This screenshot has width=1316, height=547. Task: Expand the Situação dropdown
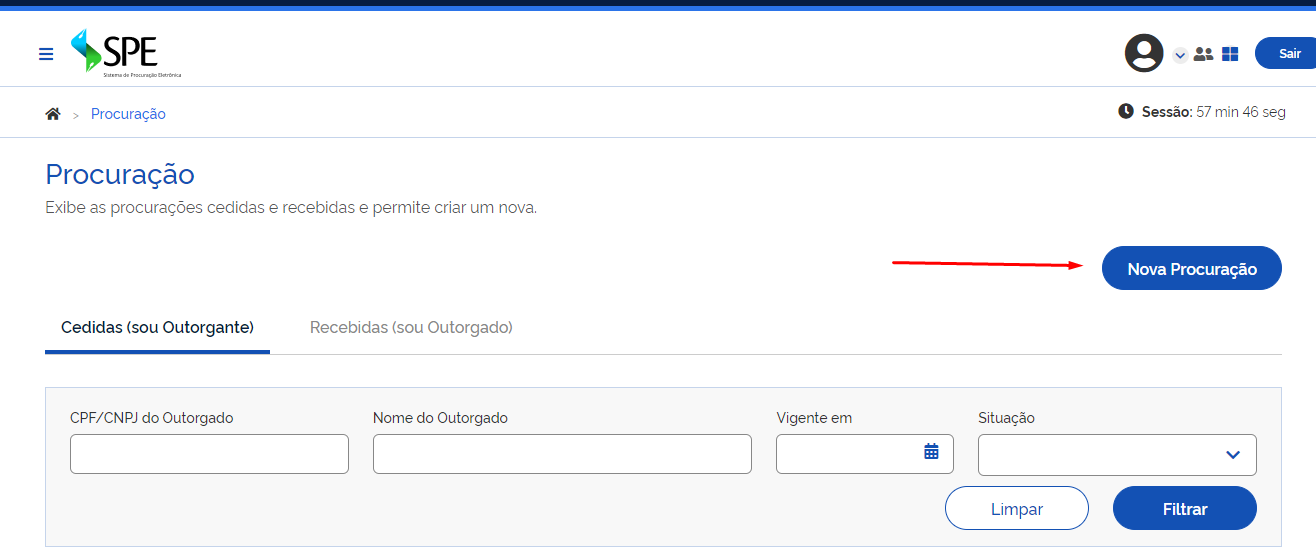click(x=1117, y=455)
